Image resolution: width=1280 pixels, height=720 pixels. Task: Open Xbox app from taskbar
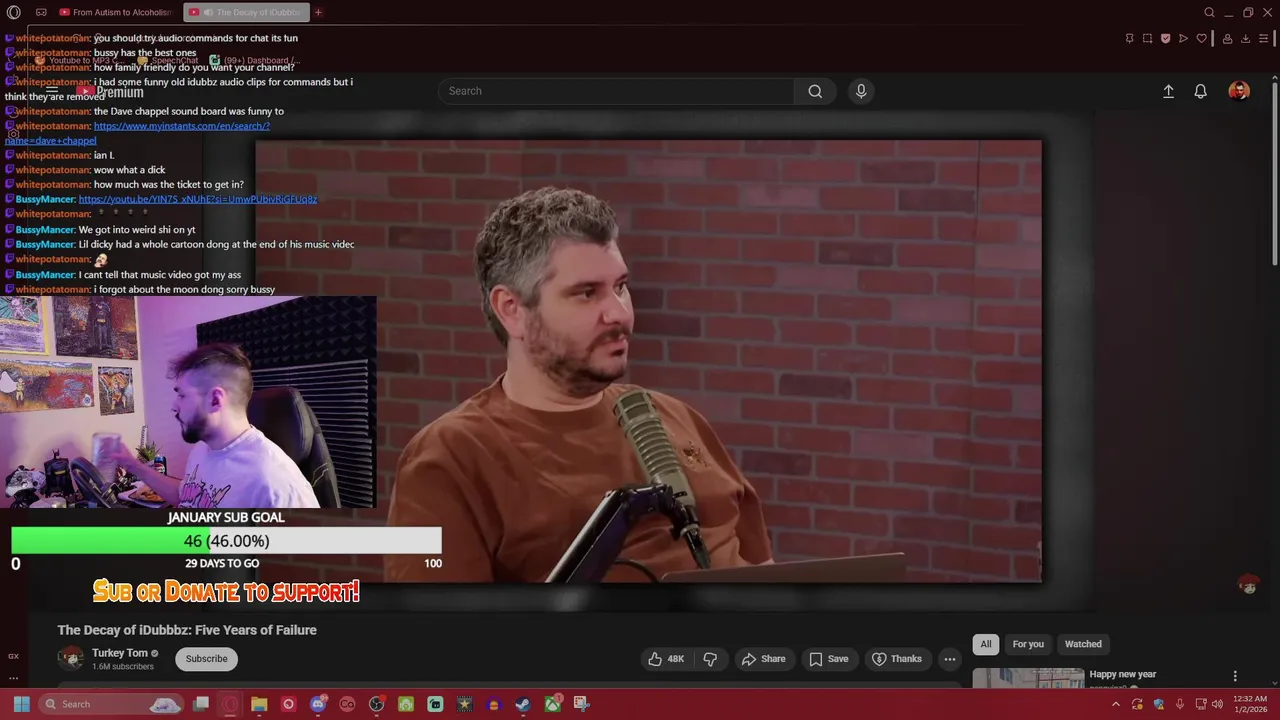[x=552, y=704]
